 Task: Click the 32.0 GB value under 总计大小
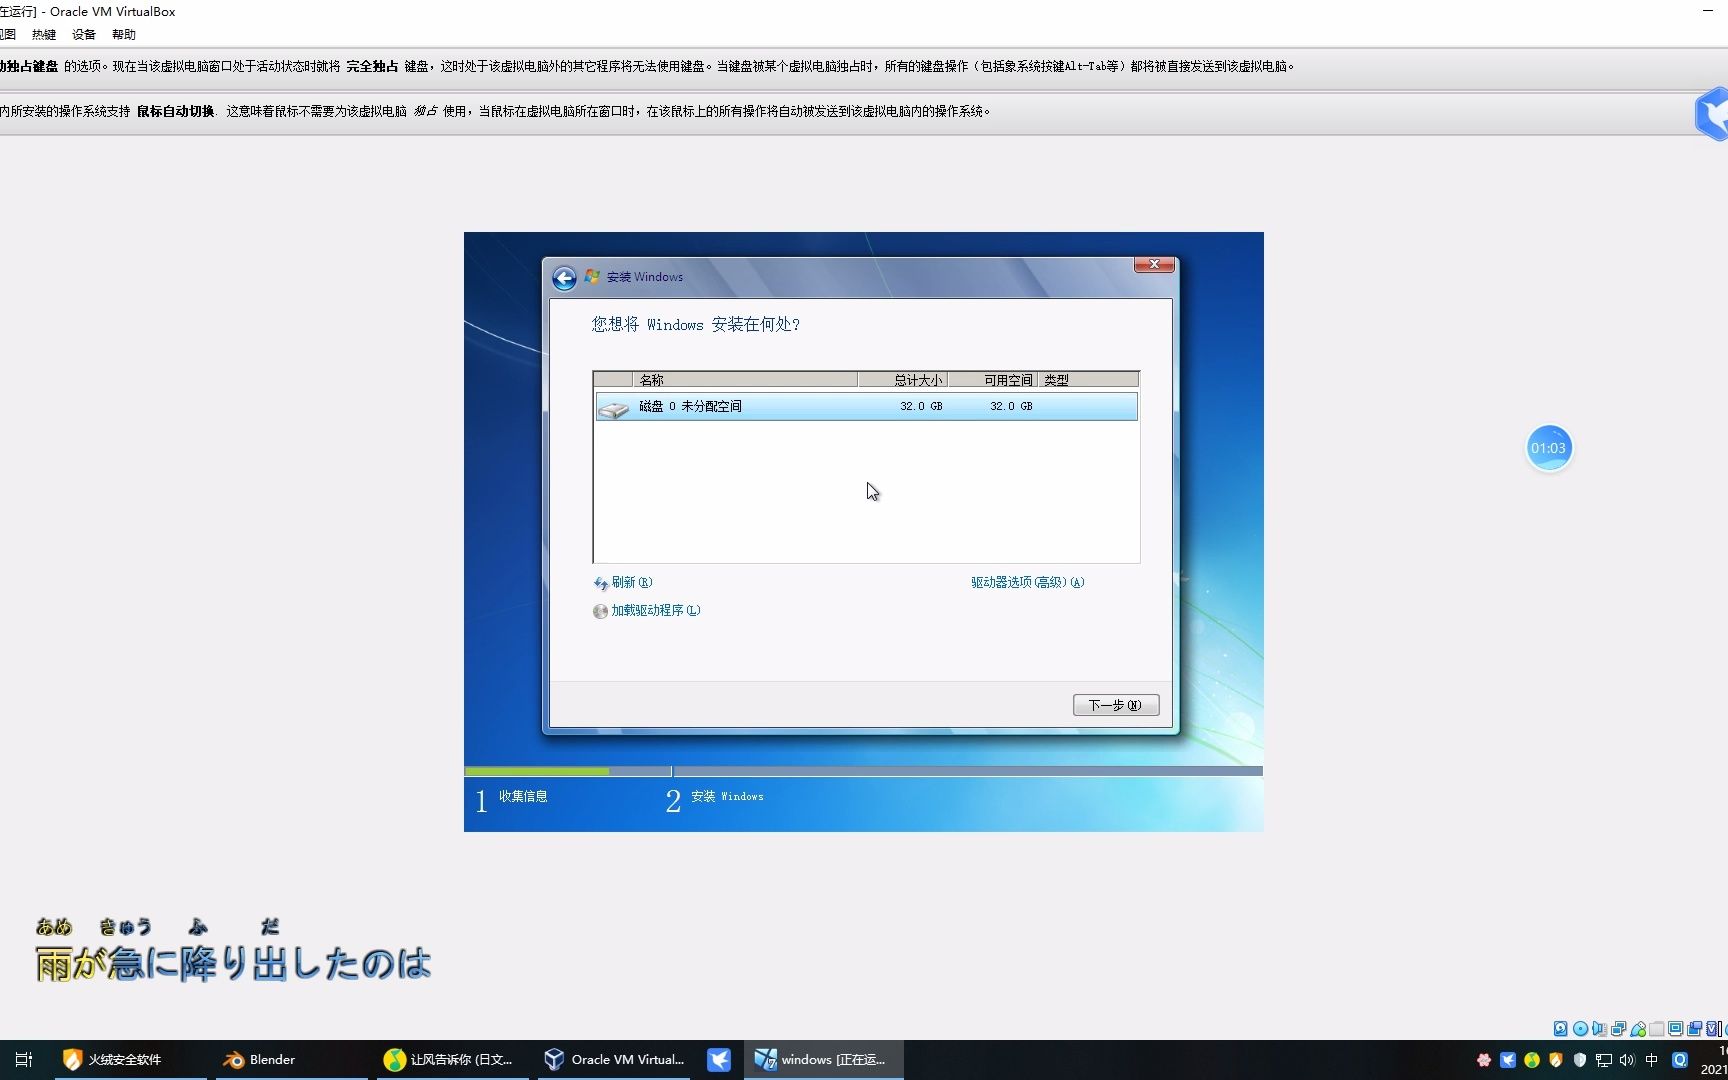click(x=921, y=406)
